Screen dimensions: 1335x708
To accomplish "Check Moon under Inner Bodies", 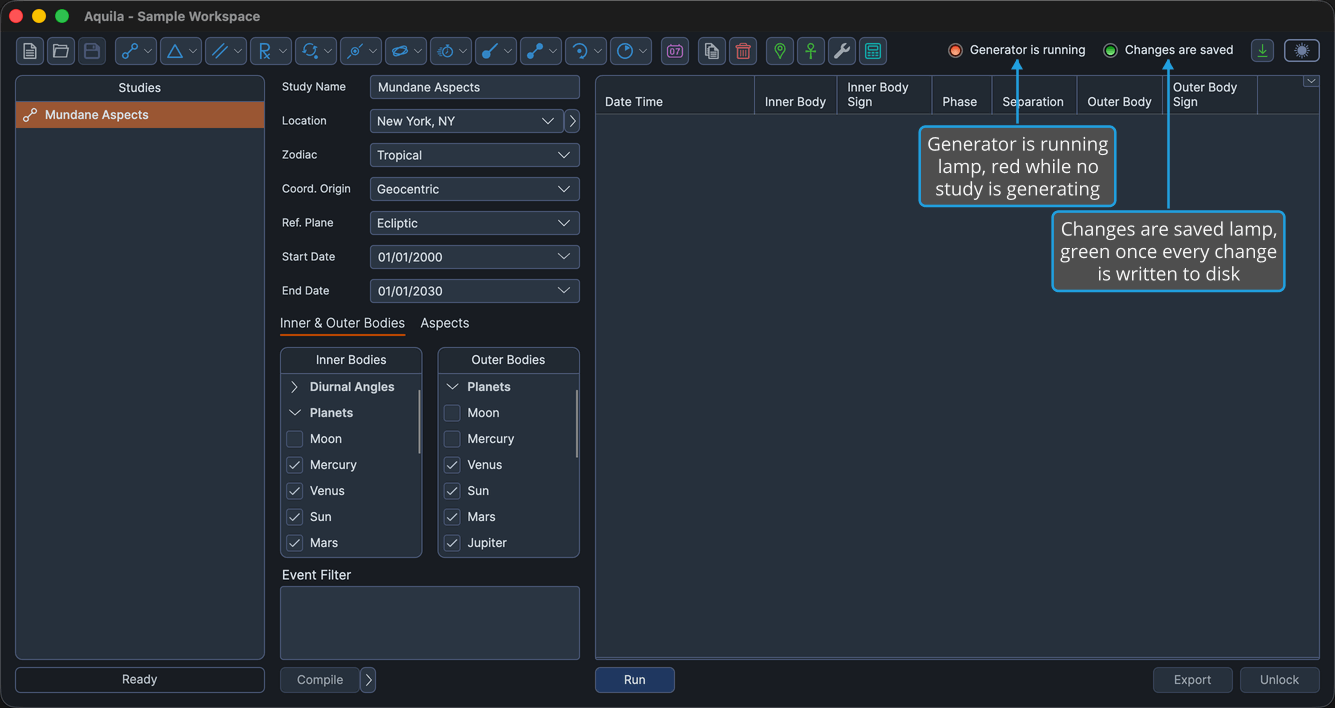I will (x=295, y=439).
